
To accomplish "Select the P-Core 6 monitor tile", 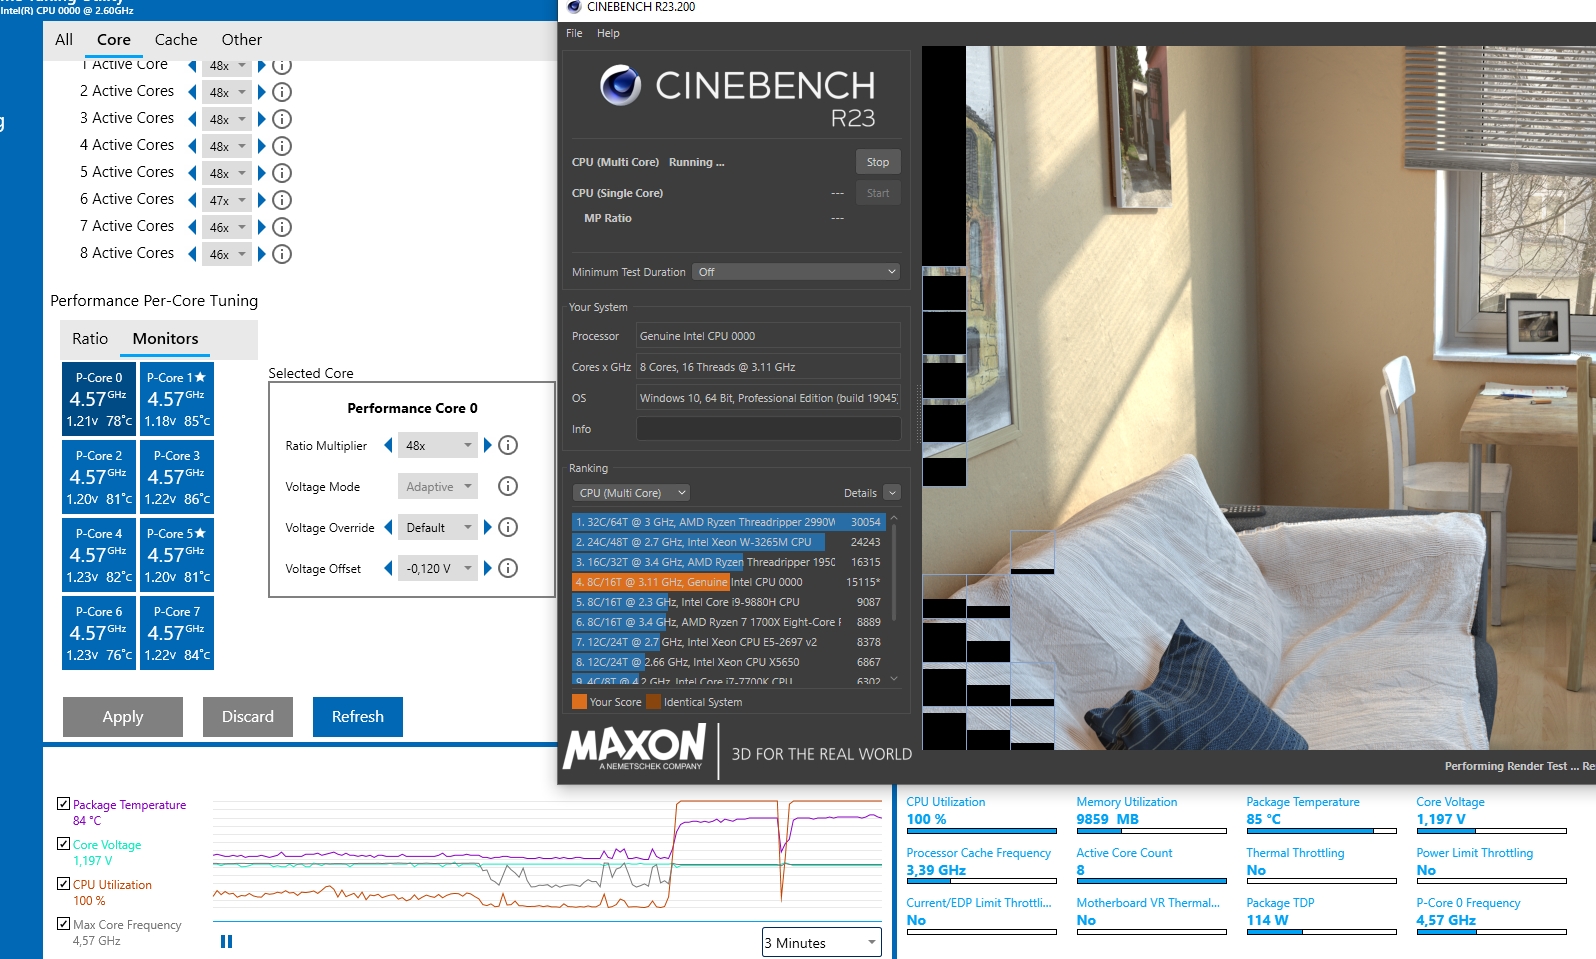I will point(99,633).
